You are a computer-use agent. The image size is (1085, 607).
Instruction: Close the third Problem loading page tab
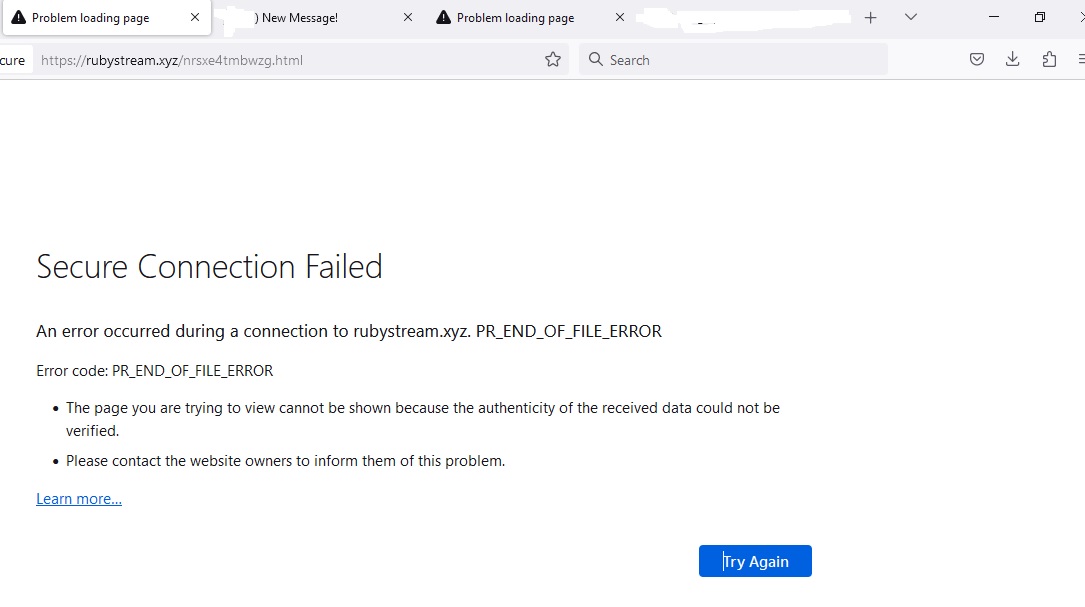[620, 18]
